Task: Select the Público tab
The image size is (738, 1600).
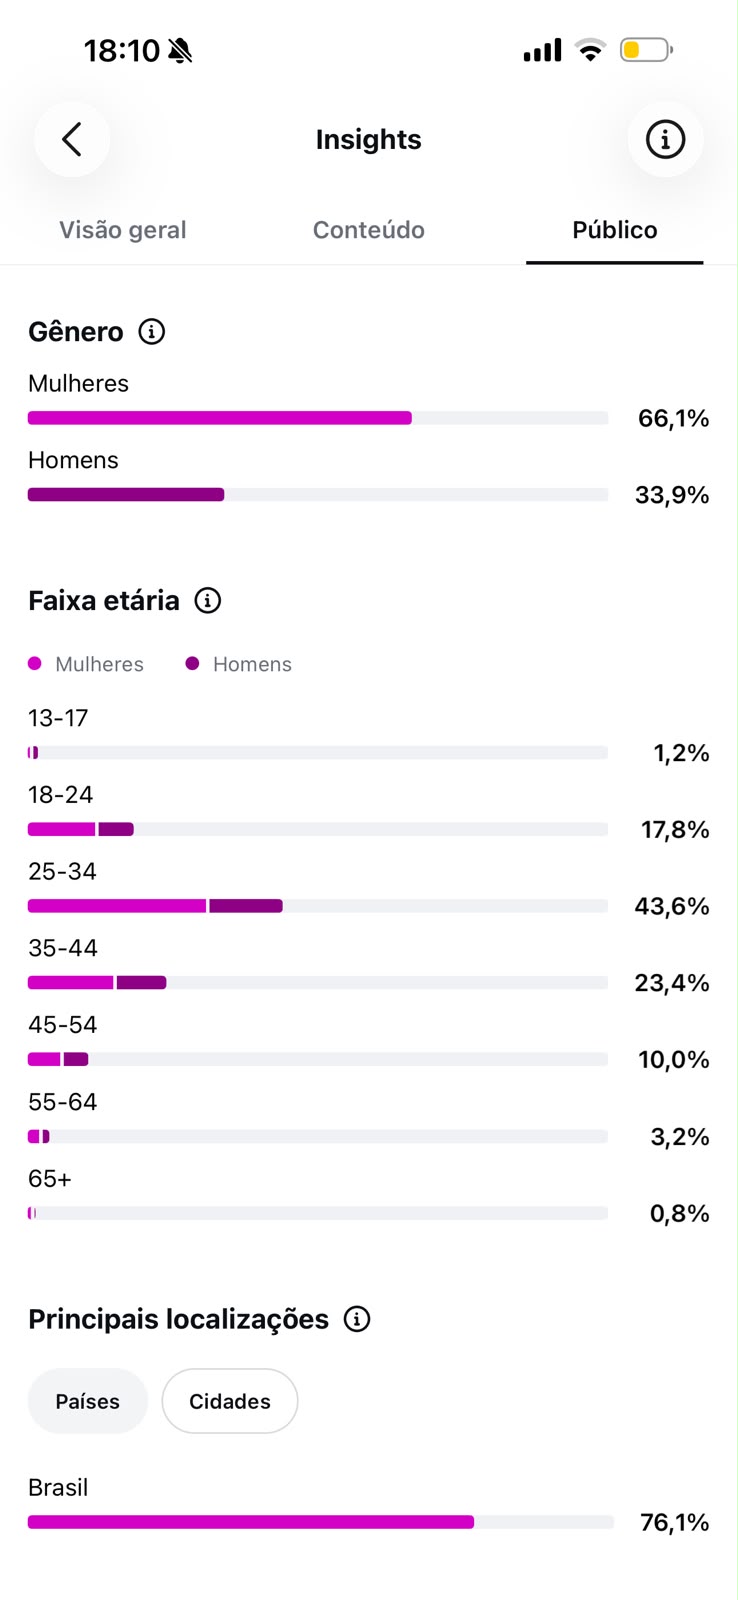Action: (x=615, y=230)
